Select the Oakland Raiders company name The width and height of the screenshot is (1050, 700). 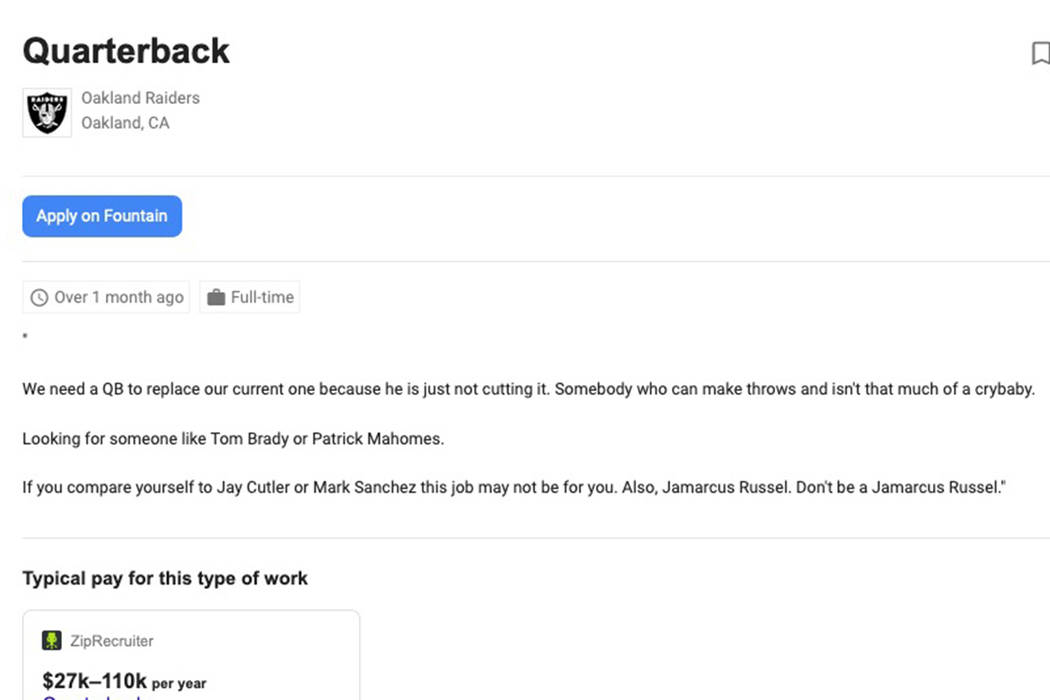pyautogui.click(x=140, y=98)
